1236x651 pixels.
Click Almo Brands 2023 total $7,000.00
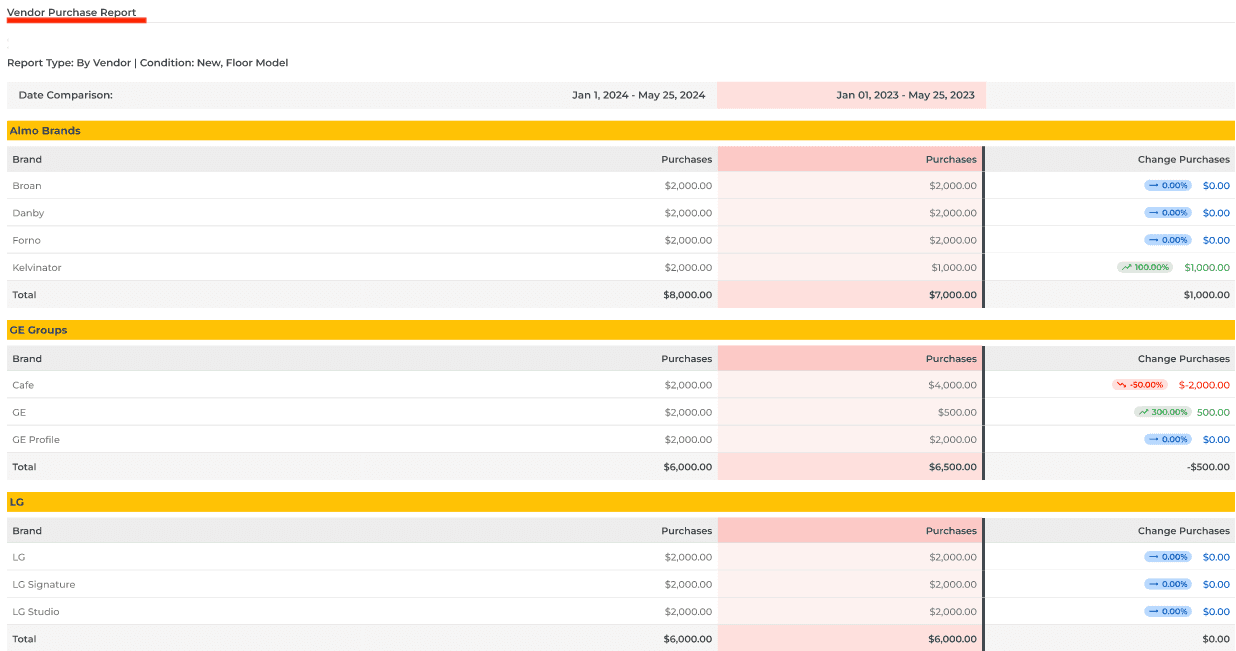coord(951,295)
